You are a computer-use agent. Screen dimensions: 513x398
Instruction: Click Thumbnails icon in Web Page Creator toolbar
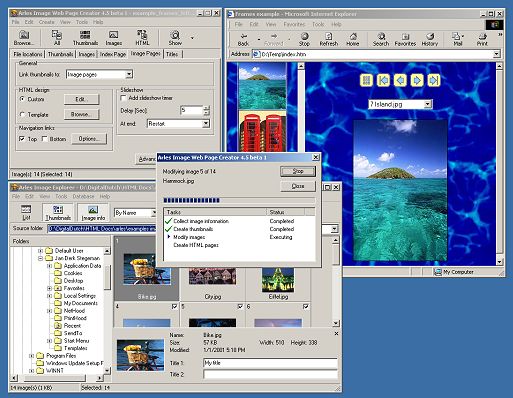click(85, 38)
